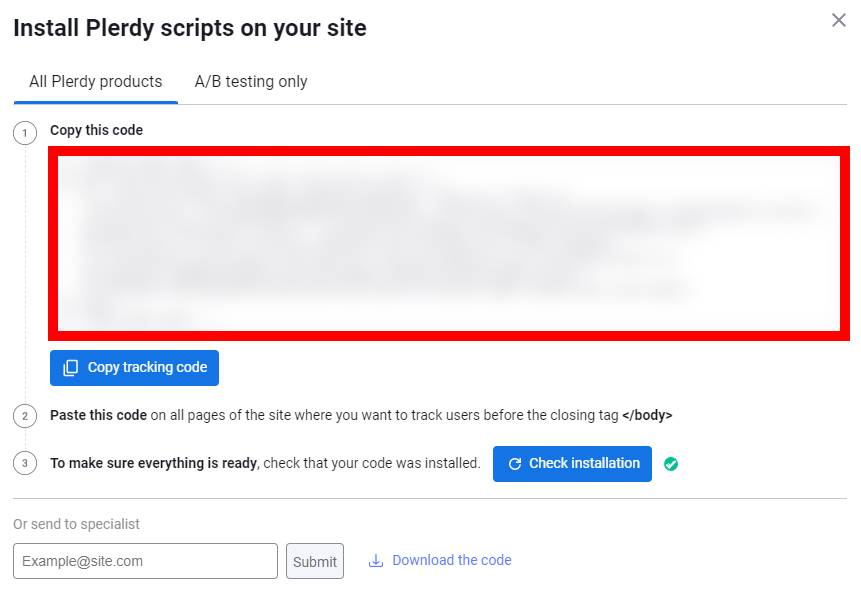Click the Download the code link
The width and height of the screenshot is (861, 591).
[x=440, y=560]
